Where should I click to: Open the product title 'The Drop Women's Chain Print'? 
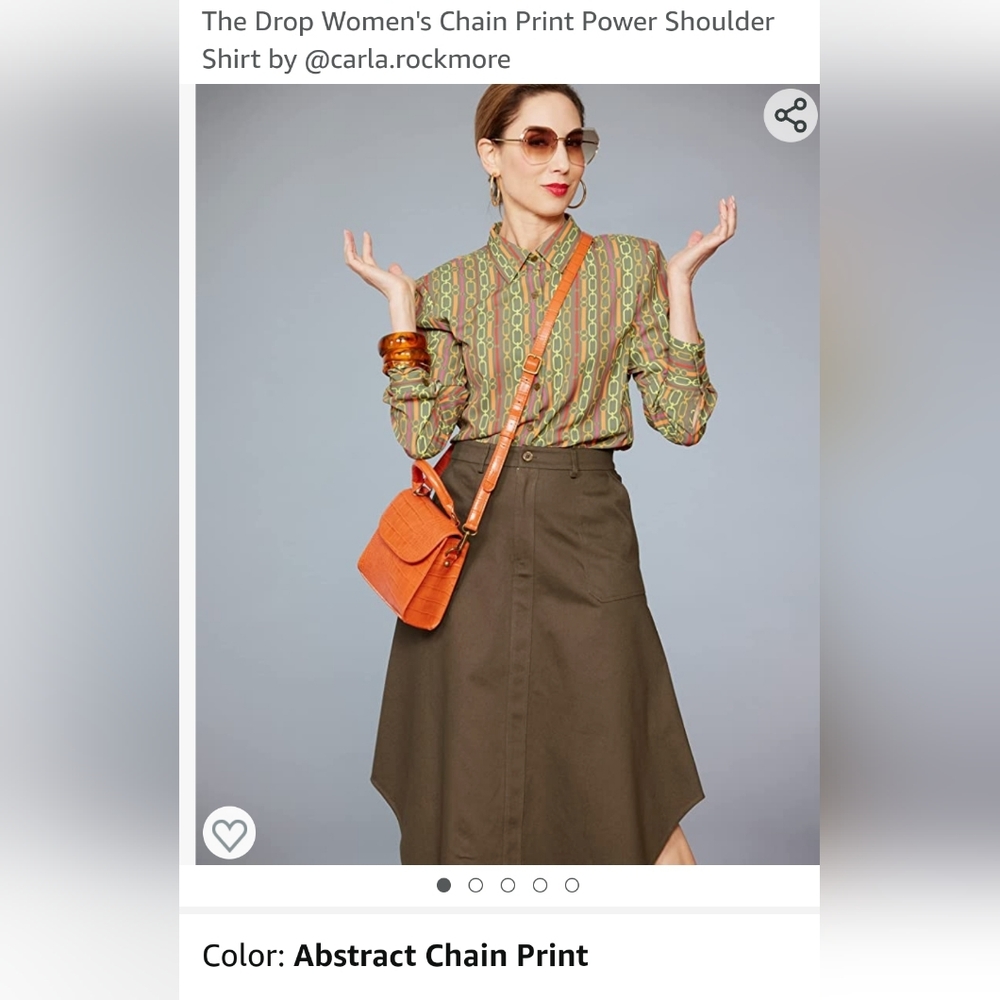[x=488, y=40]
